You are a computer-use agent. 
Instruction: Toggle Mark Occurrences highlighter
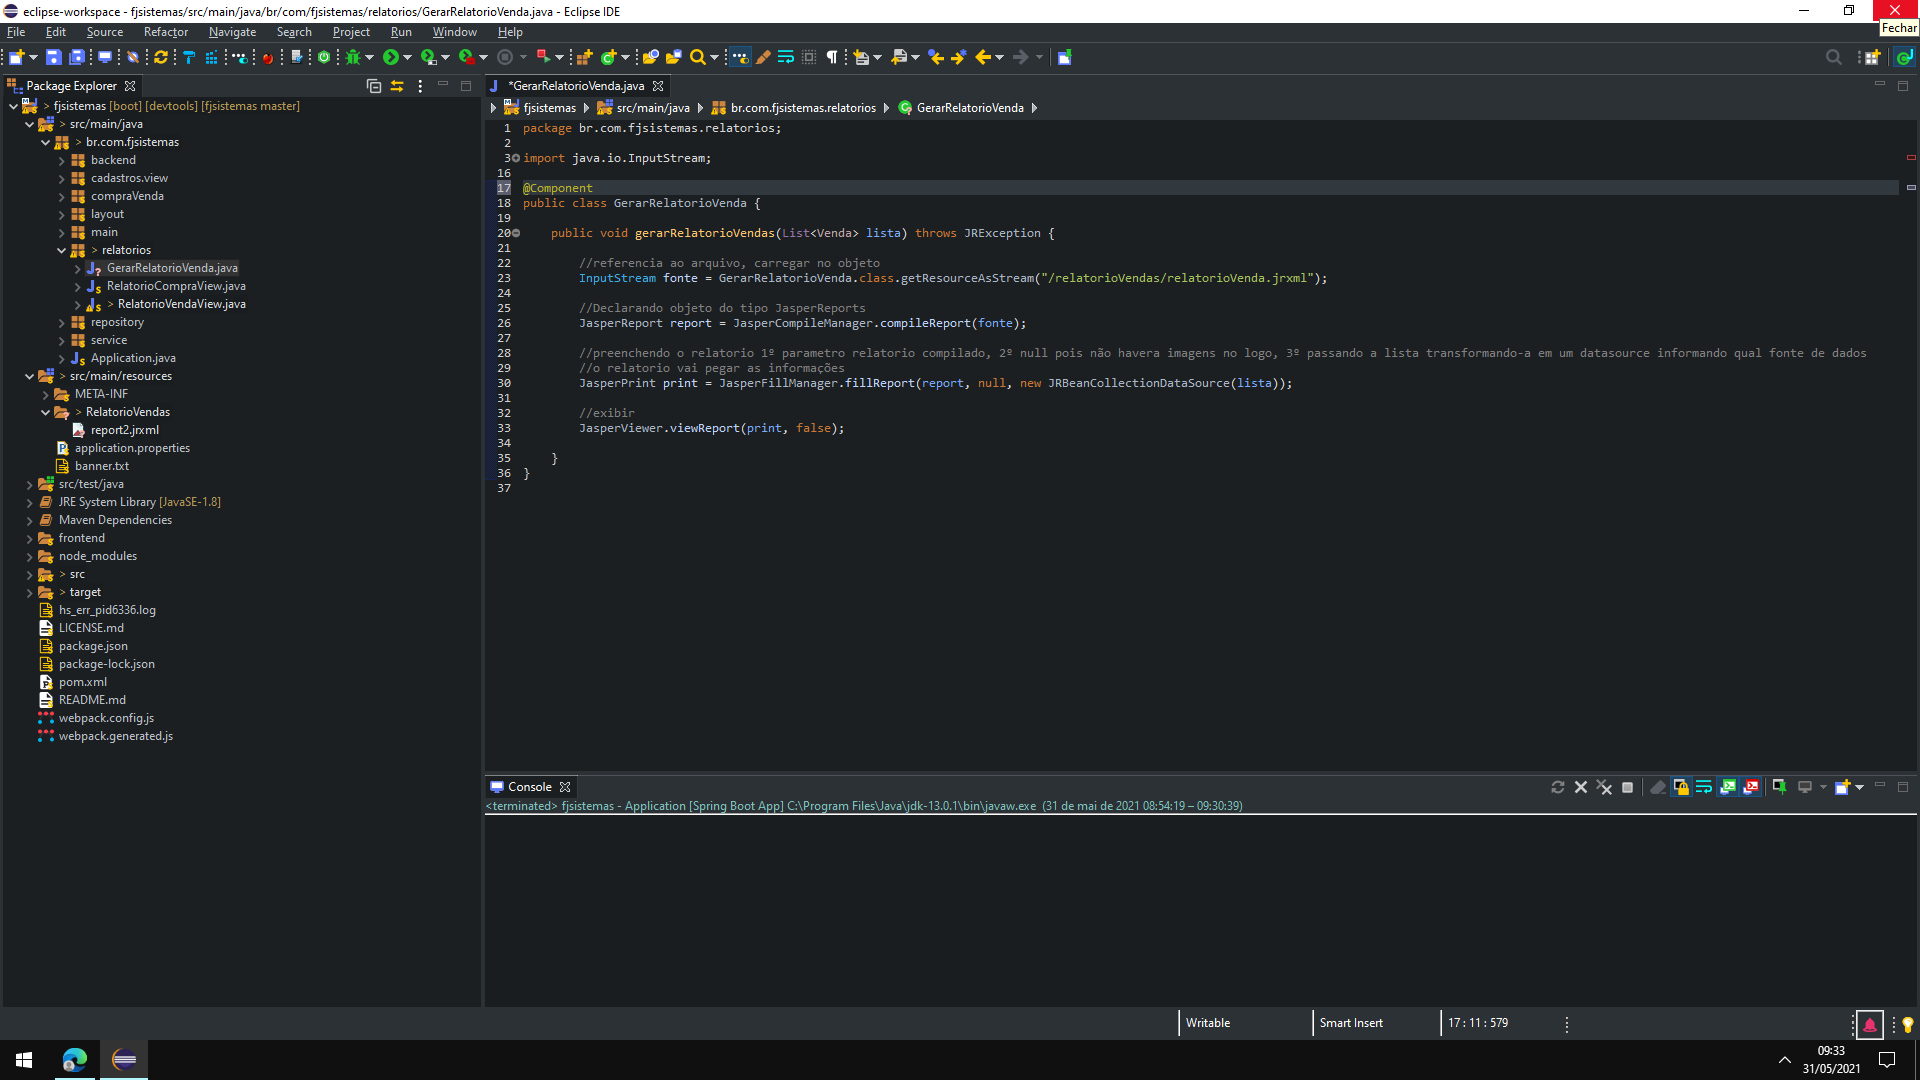tap(764, 58)
